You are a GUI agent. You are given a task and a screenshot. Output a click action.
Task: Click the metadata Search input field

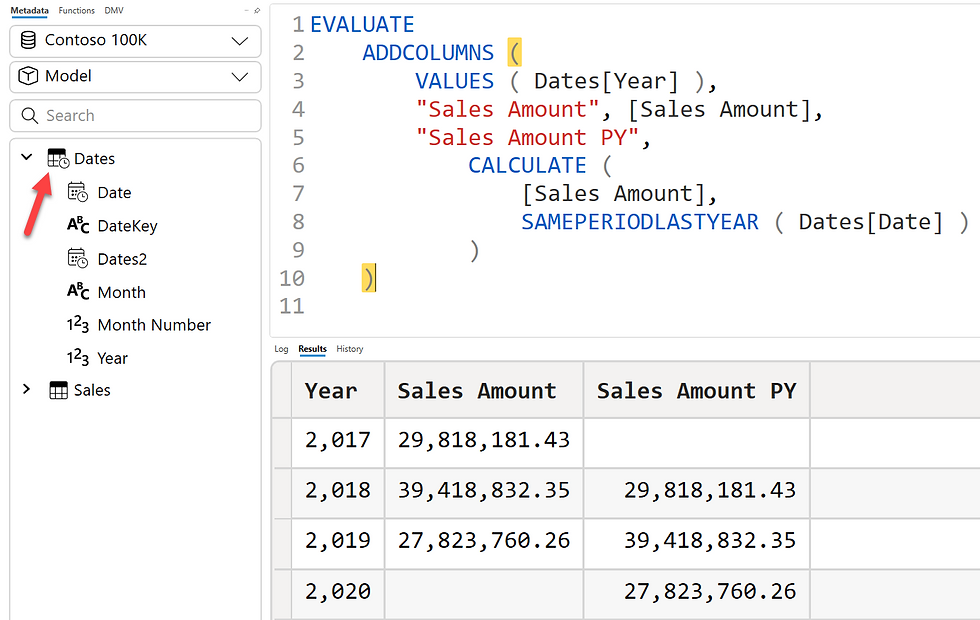135,116
